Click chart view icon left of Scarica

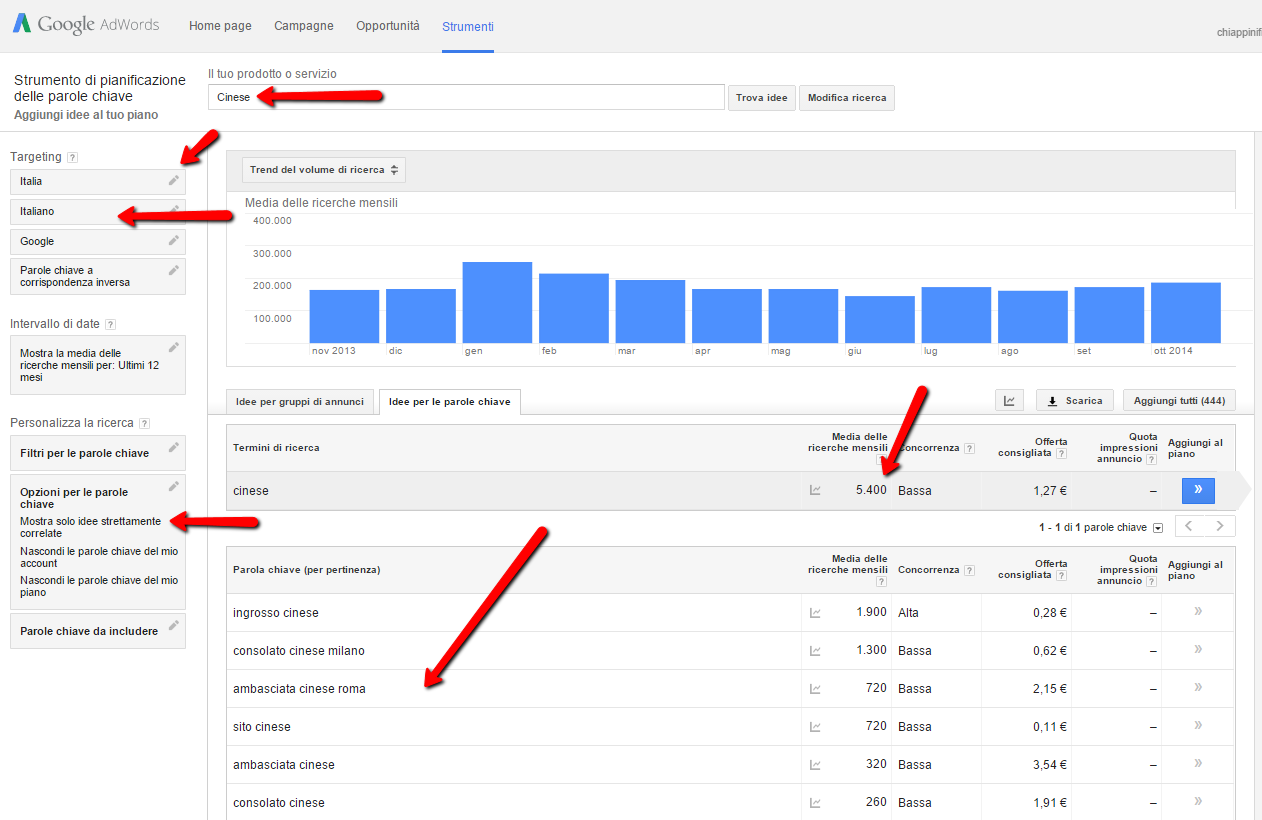coord(1009,401)
